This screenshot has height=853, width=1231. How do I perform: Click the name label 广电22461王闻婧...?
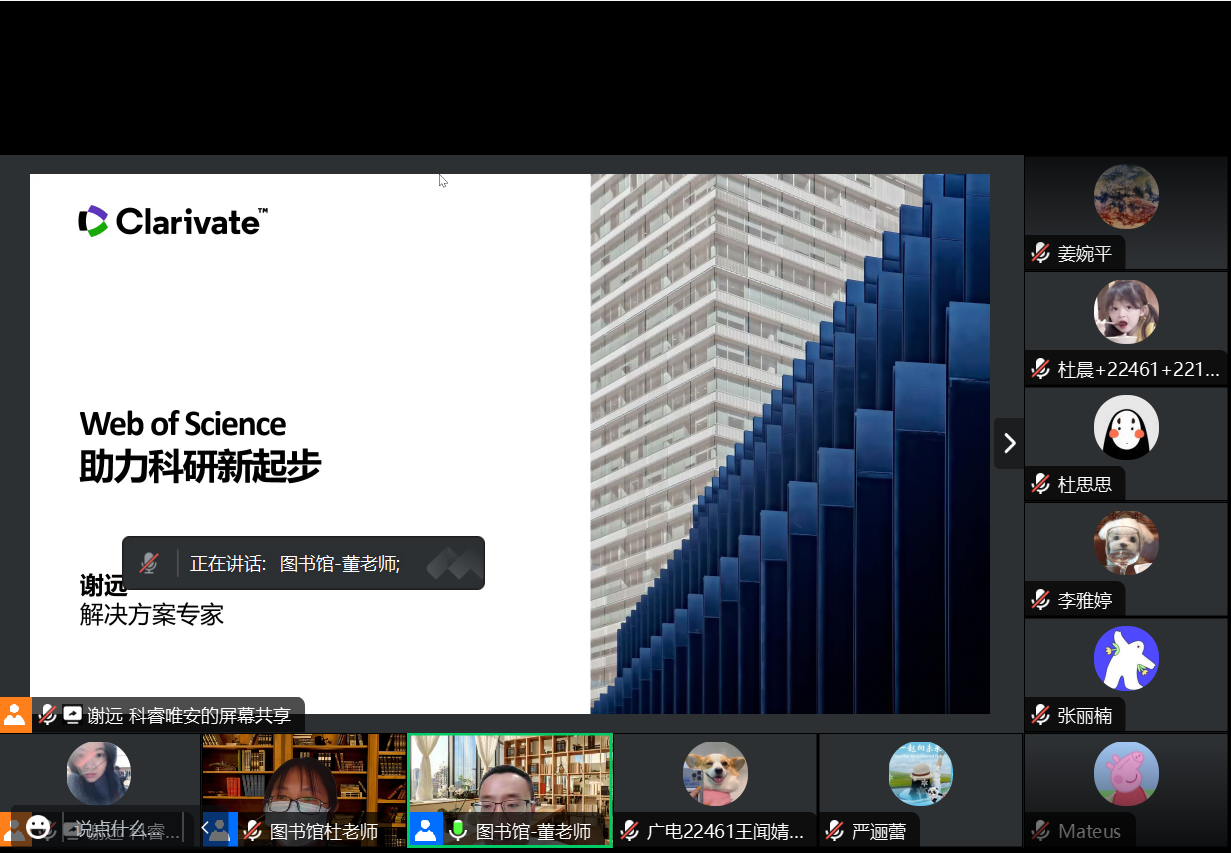coord(725,831)
